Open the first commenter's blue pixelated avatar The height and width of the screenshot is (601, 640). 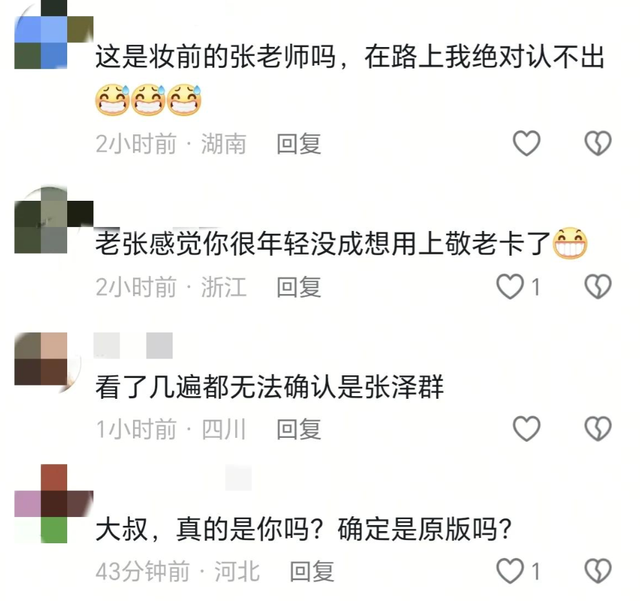53,35
